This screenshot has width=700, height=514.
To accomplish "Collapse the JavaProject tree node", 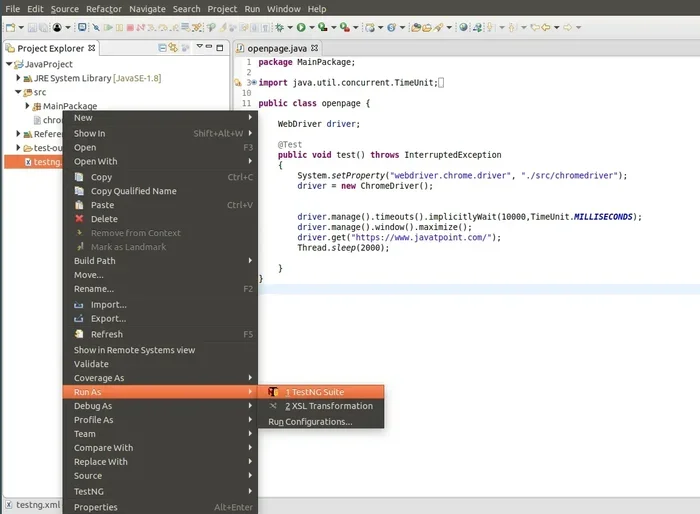I will point(8,64).
